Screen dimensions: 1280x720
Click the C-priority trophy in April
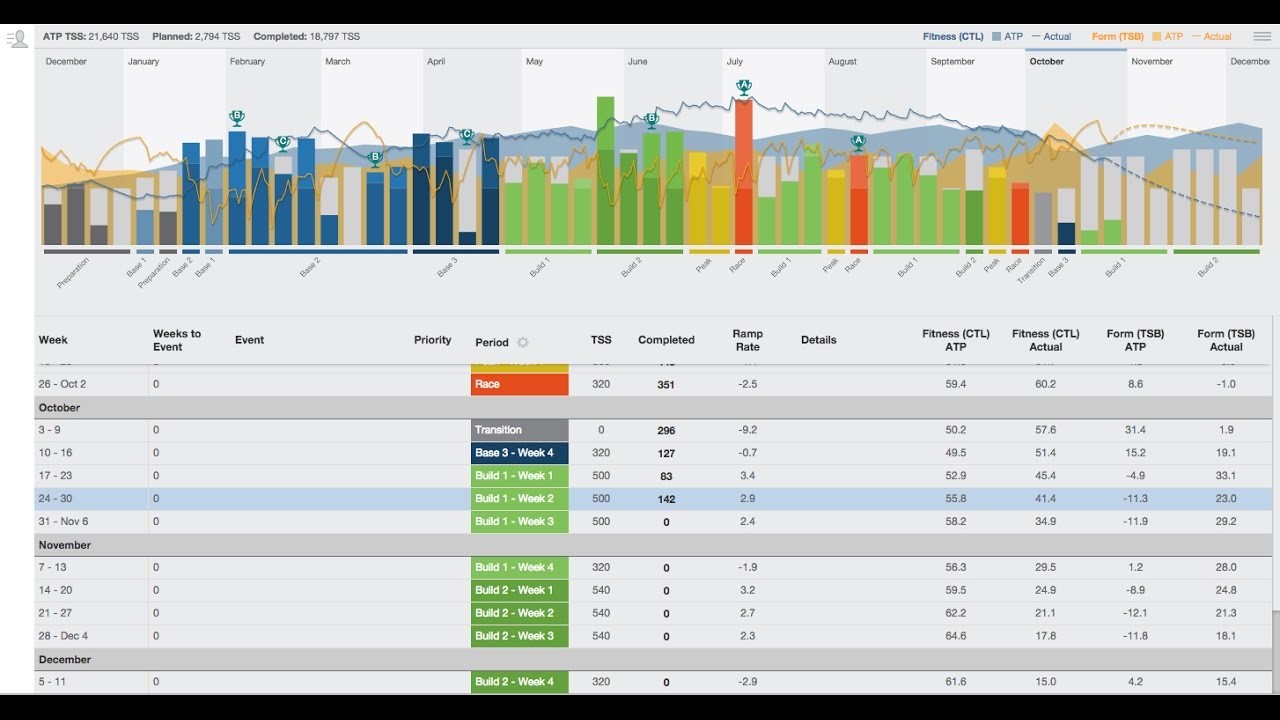[x=465, y=135]
